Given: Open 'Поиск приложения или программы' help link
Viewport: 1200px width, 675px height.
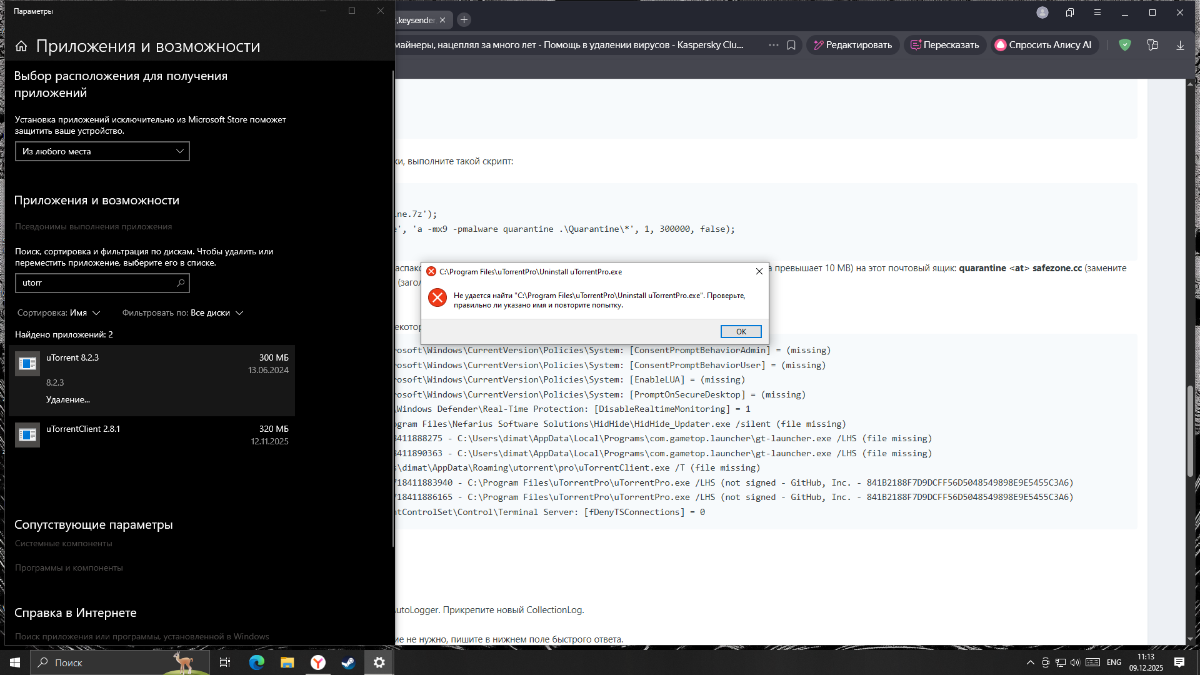Looking at the screenshot, I should point(142,635).
